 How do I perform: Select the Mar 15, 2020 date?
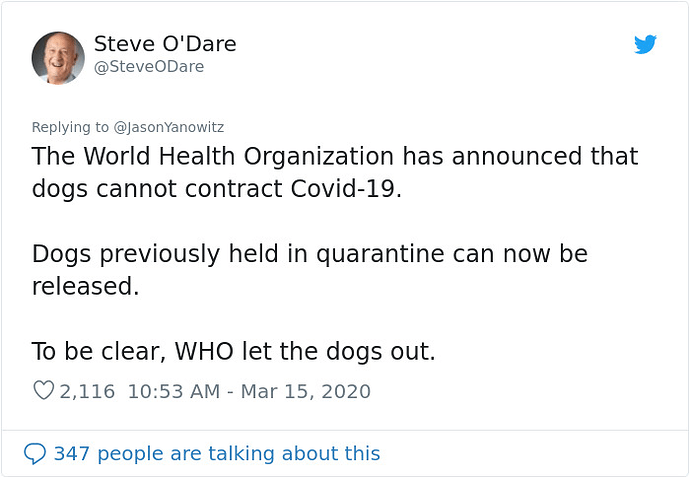tap(306, 391)
